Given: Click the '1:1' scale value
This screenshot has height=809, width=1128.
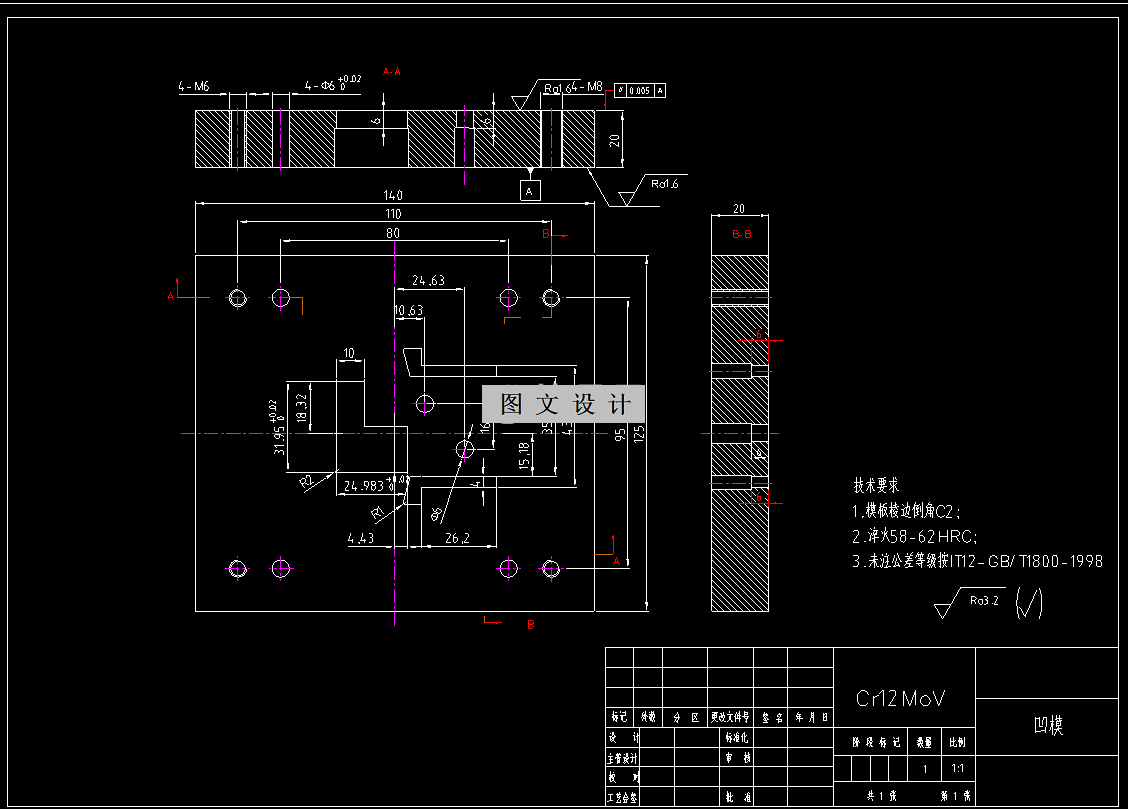Looking at the screenshot, I should click(958, 769).
